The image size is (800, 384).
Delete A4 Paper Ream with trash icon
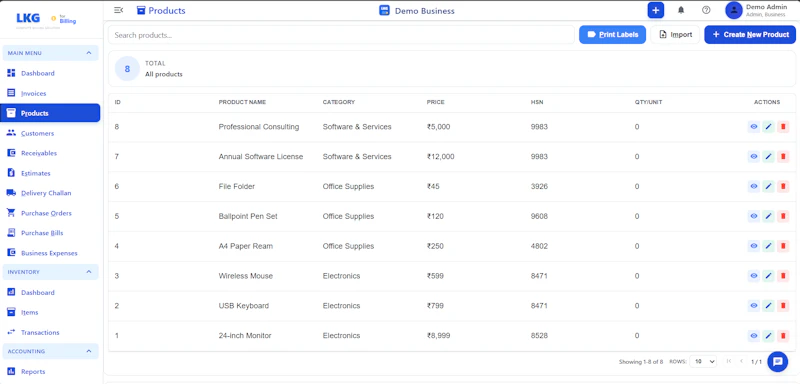pyautogui.click(x=783, y=246)
